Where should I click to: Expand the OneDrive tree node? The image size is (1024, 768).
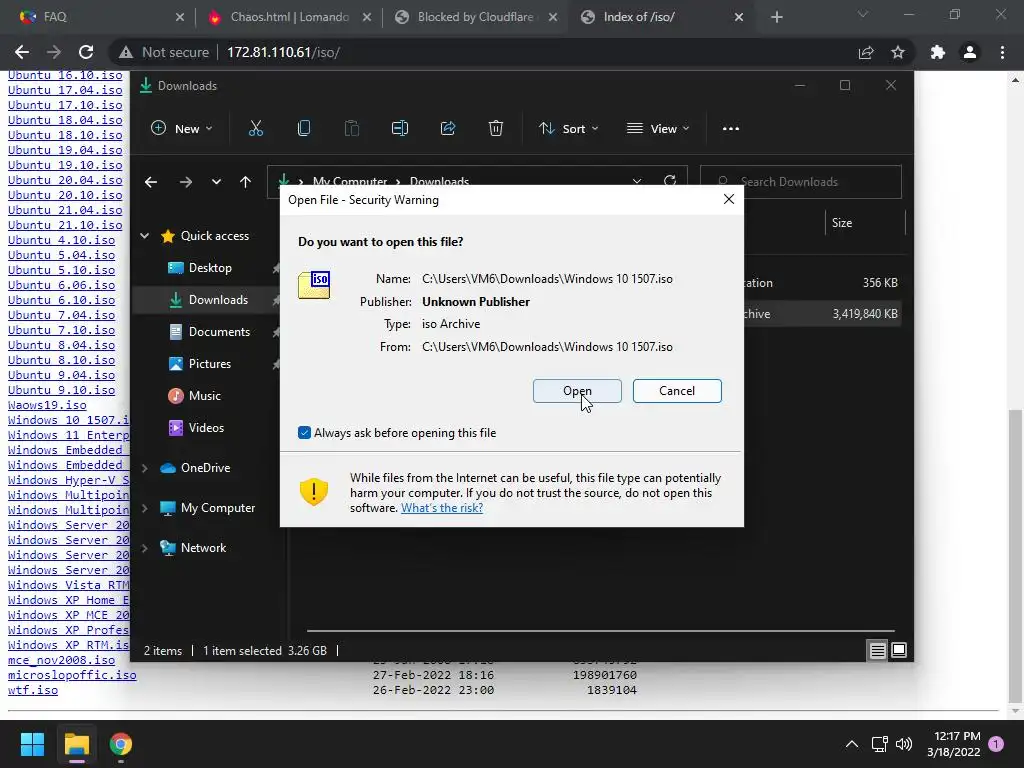[144, 468]
